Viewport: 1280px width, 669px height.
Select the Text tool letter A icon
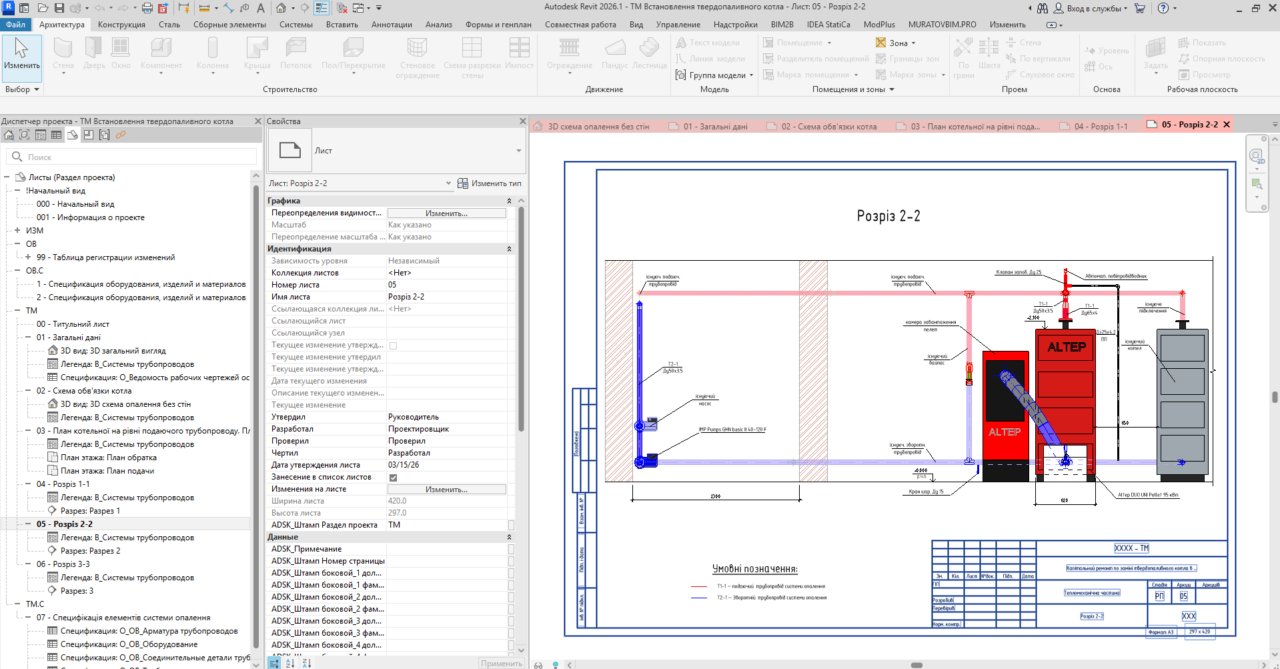(260, 8)
